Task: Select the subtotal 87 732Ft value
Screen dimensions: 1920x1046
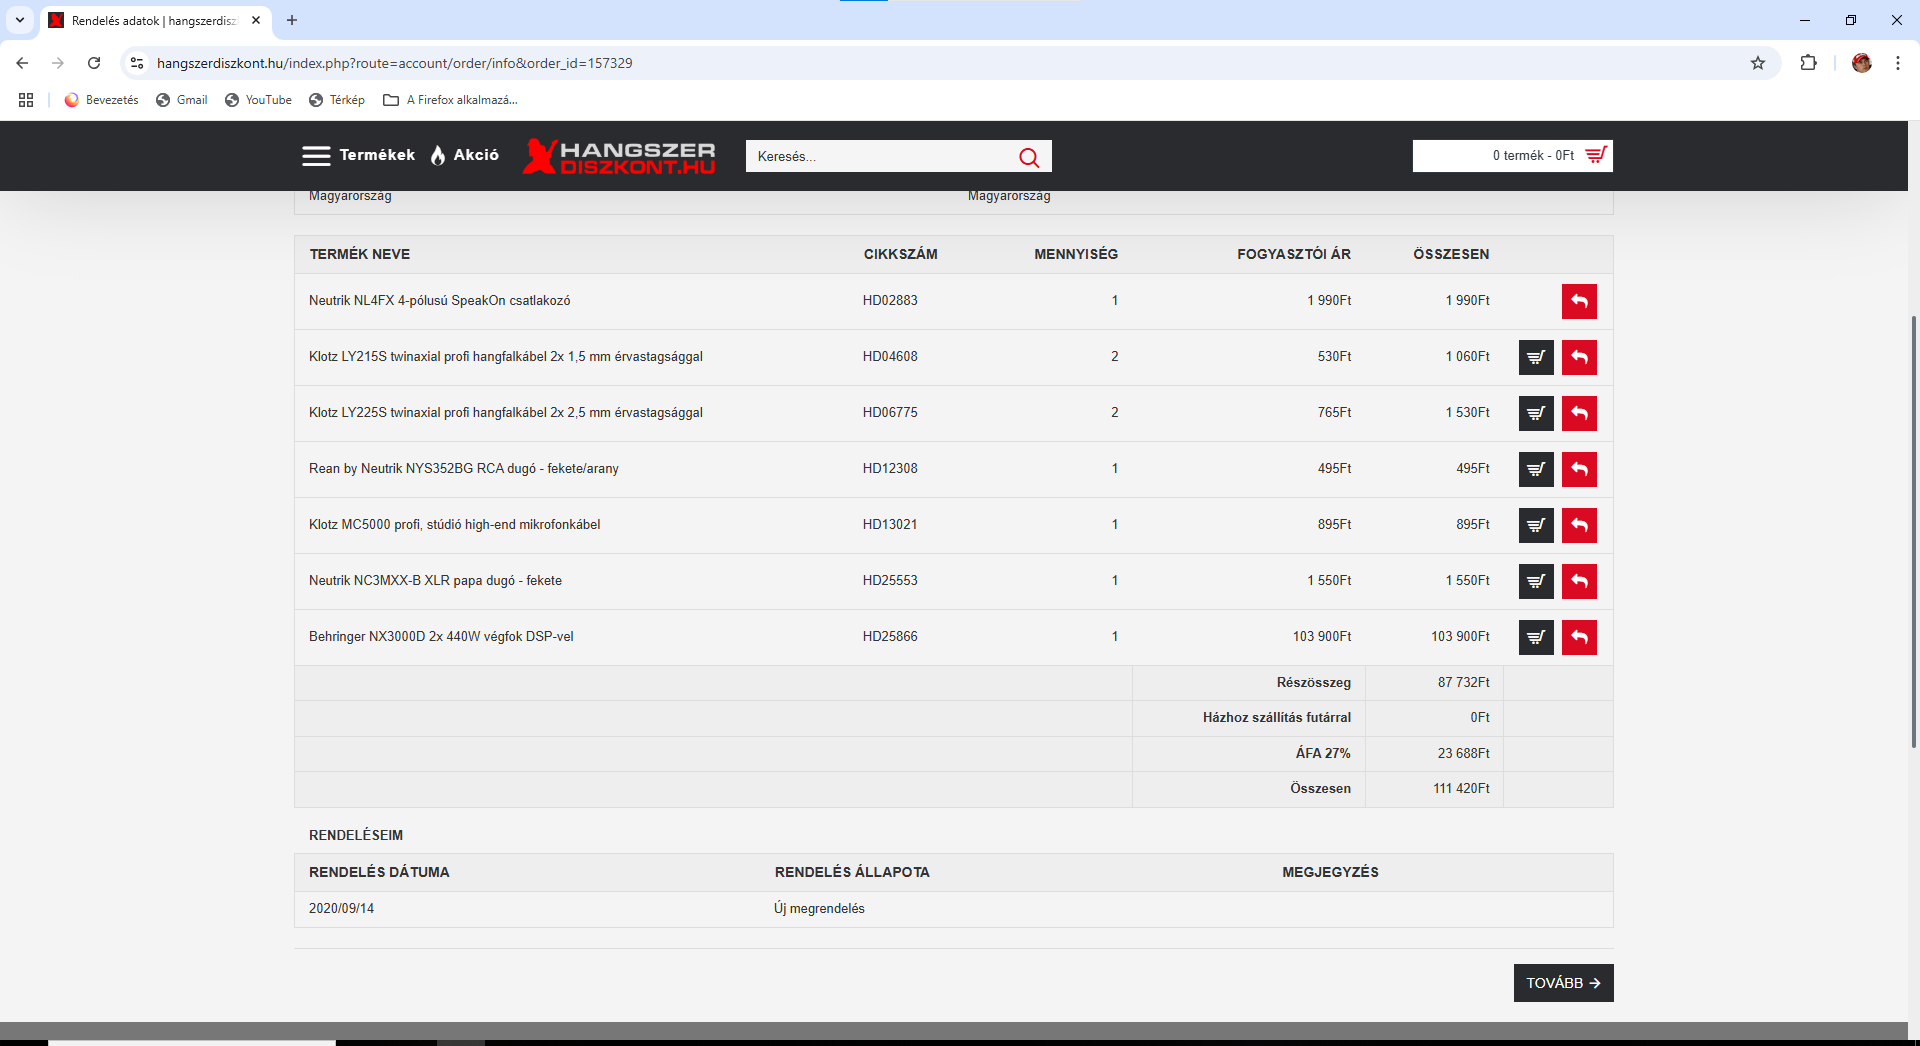Action: [1464, 683]
